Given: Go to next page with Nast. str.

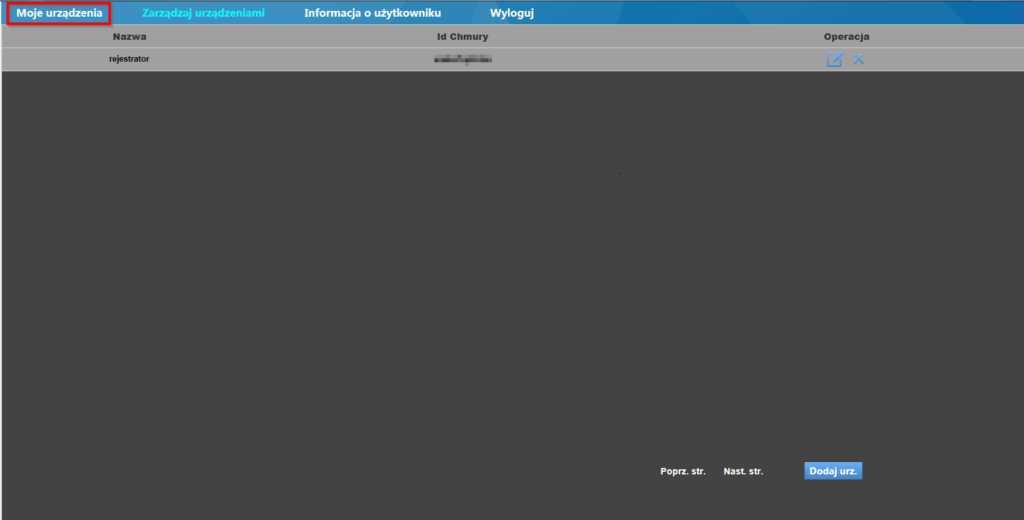Looking at the screenshot, I should point(743,471).
